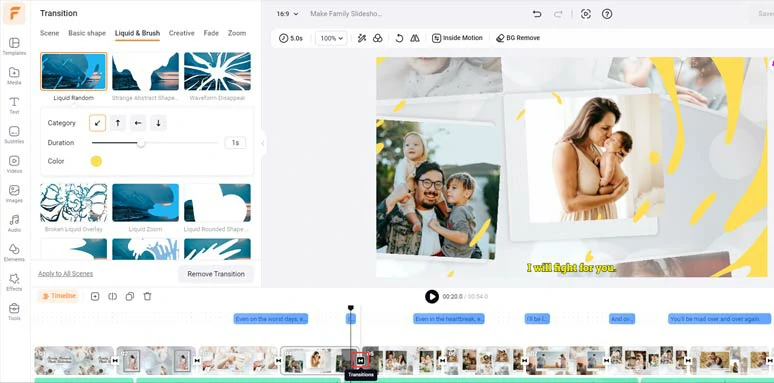Screen dimensions: 774x383
Task: Select the Liquid Random transition thumbnail
Action: point(74,72)
